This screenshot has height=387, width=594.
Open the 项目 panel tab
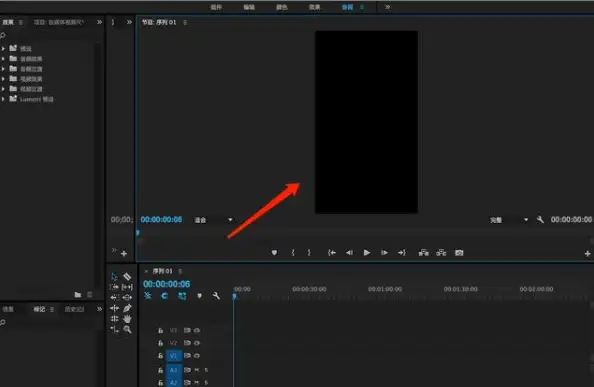click(59, 22)
